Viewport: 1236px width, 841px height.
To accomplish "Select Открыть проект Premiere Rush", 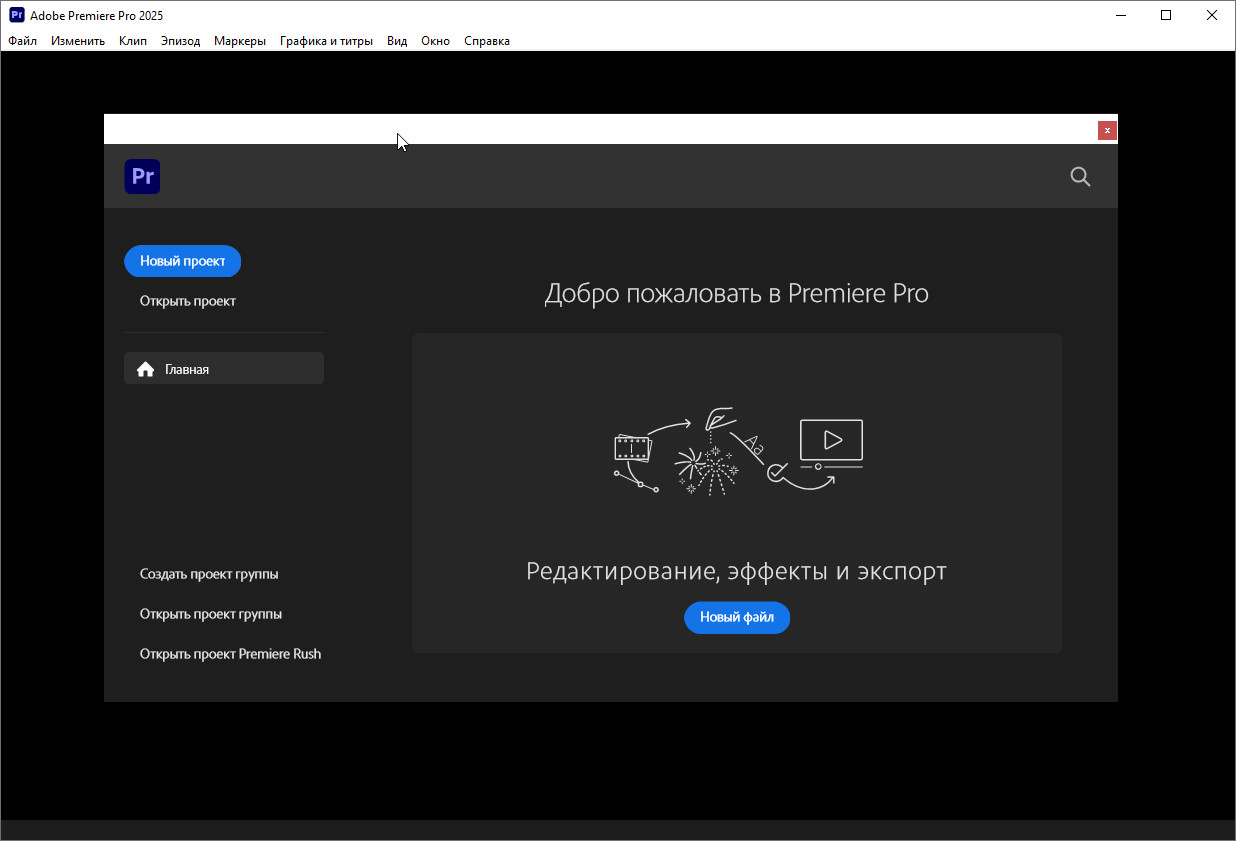I will 230,654.
